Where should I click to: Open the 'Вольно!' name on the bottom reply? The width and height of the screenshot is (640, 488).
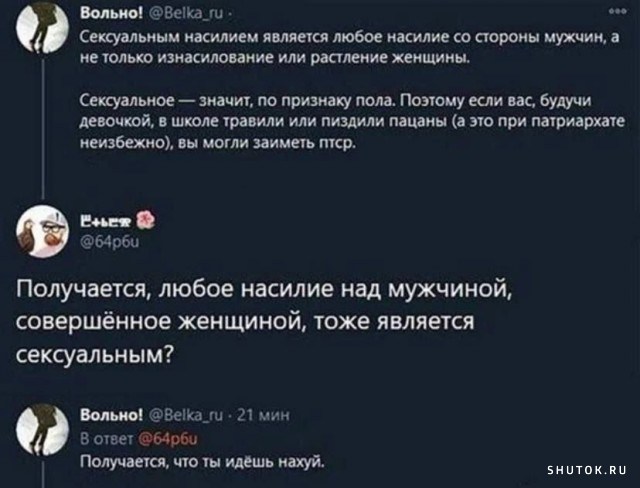111,415
